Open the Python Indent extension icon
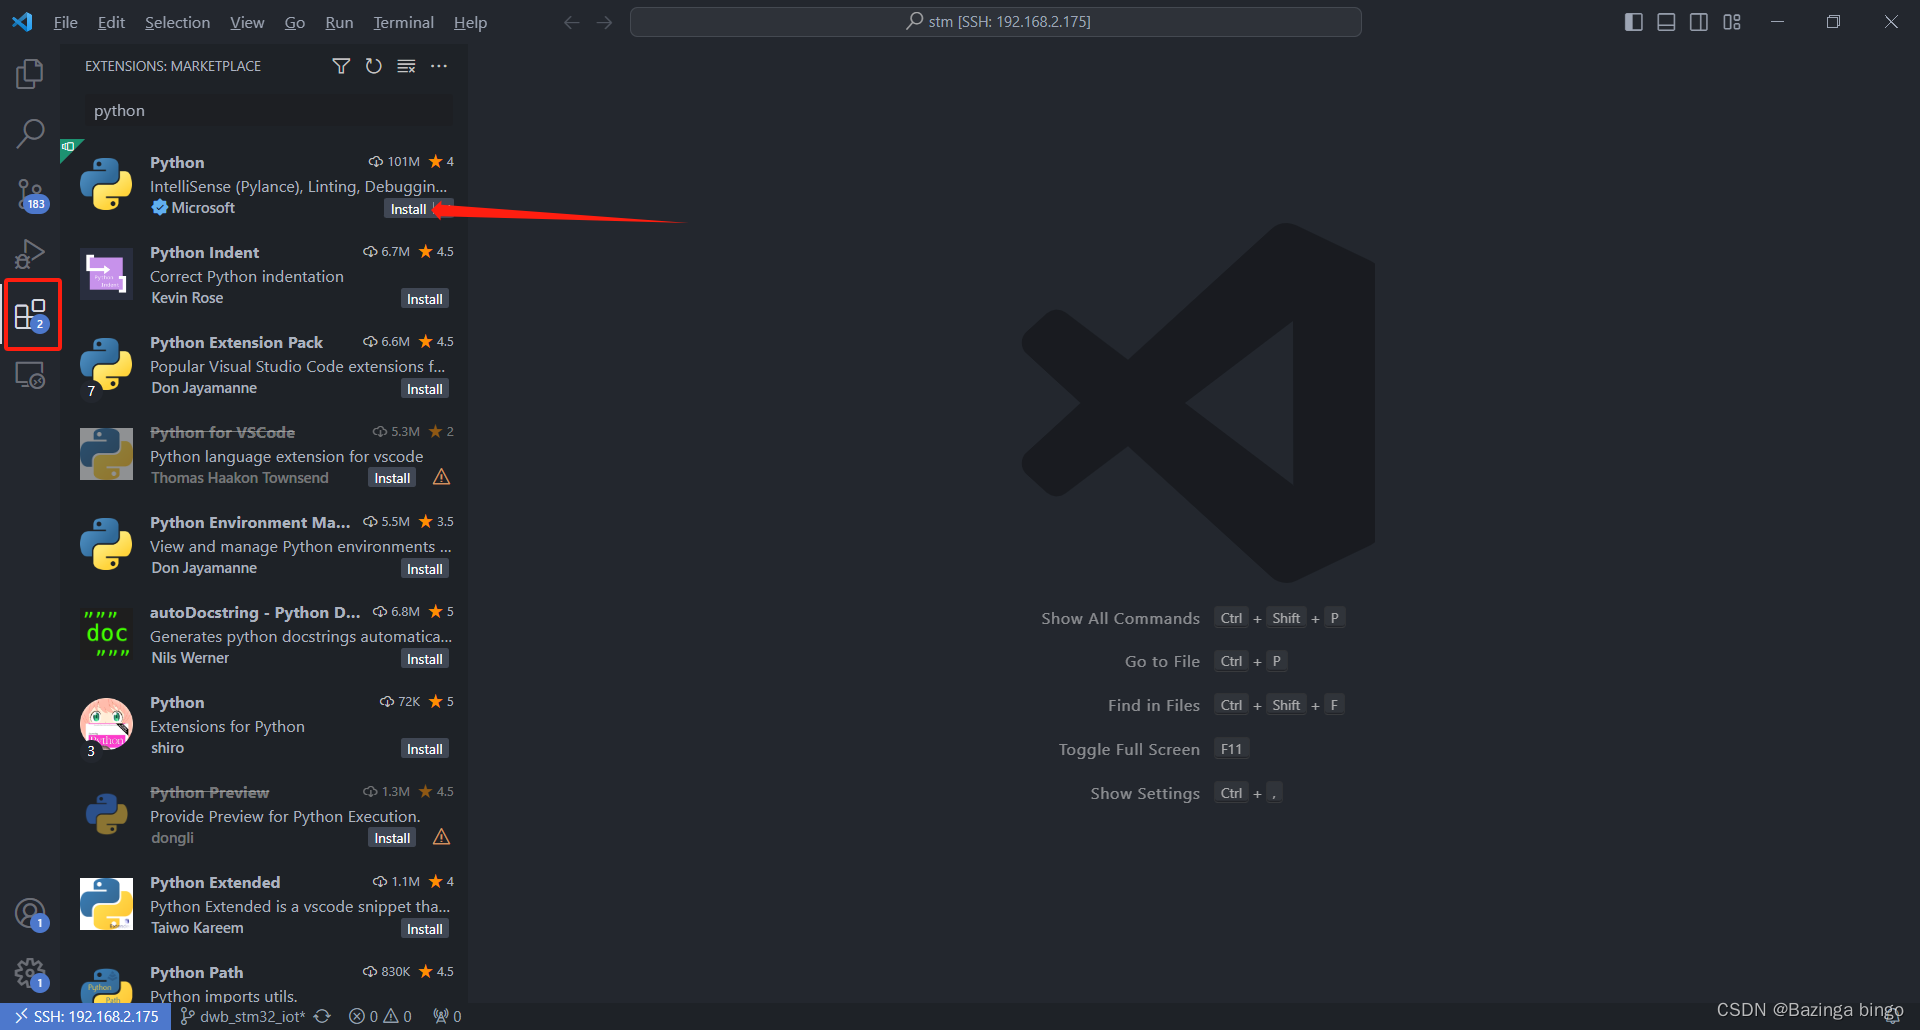The width and height of the screenshot is (1920, 1030). [x=106, y=274]
